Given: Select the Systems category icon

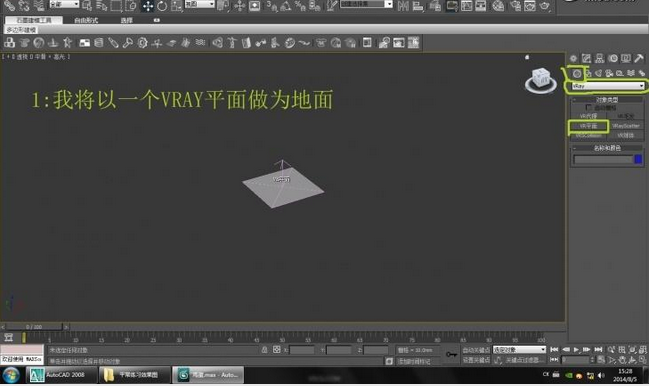Looking at the screenshot, I should tap(642, 74).
